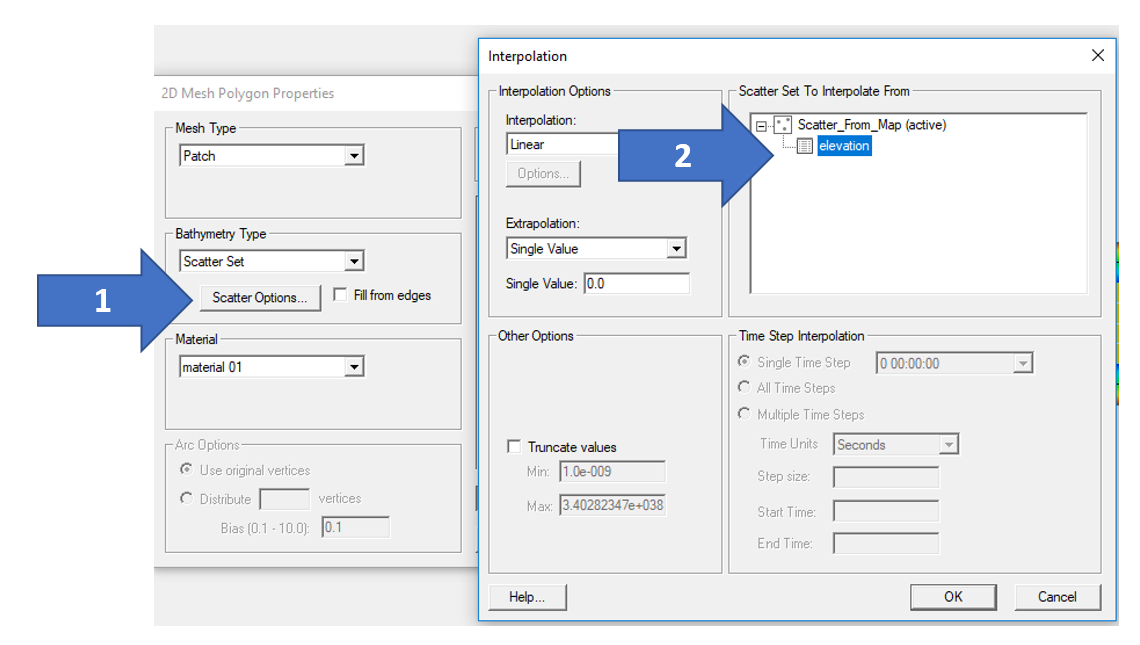This screenshot has height=645, width=1140.
Task: Click the Start Time input field
Action: [886, 511]
